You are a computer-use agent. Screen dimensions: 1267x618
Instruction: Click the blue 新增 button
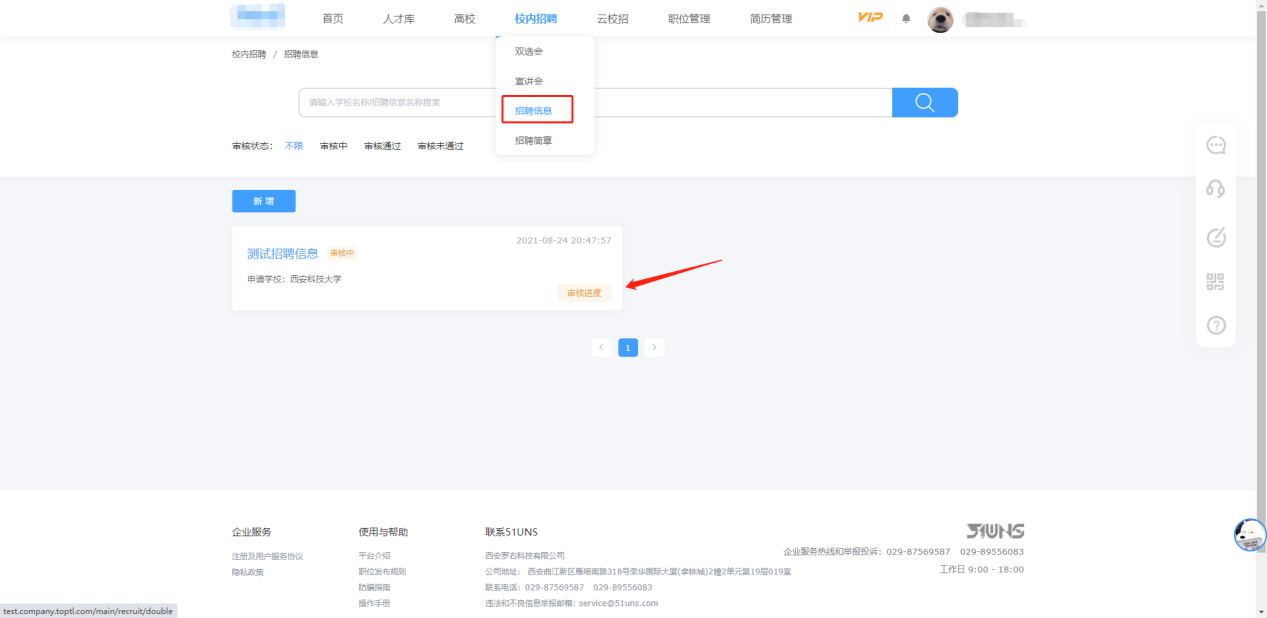(263, 201)
